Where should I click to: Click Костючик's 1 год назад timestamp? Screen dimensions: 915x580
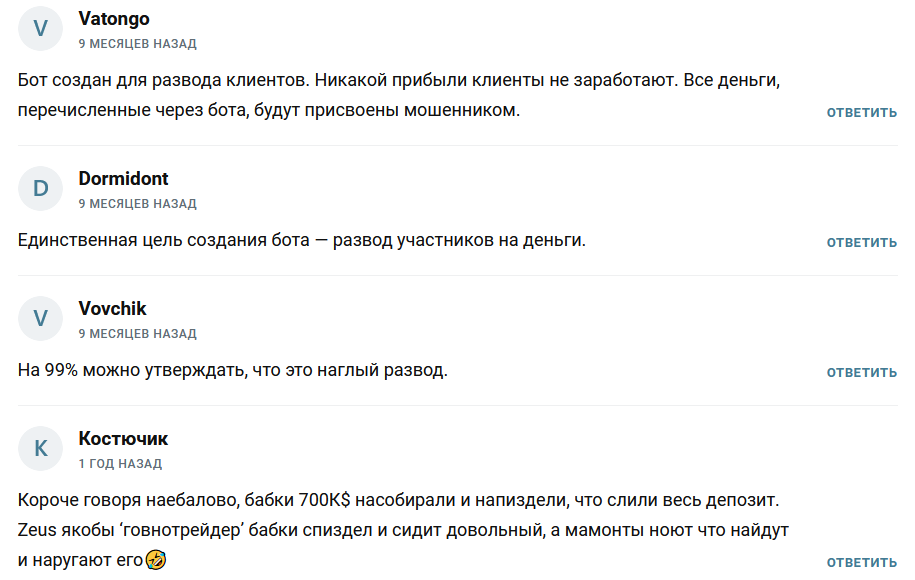(120, 464)
